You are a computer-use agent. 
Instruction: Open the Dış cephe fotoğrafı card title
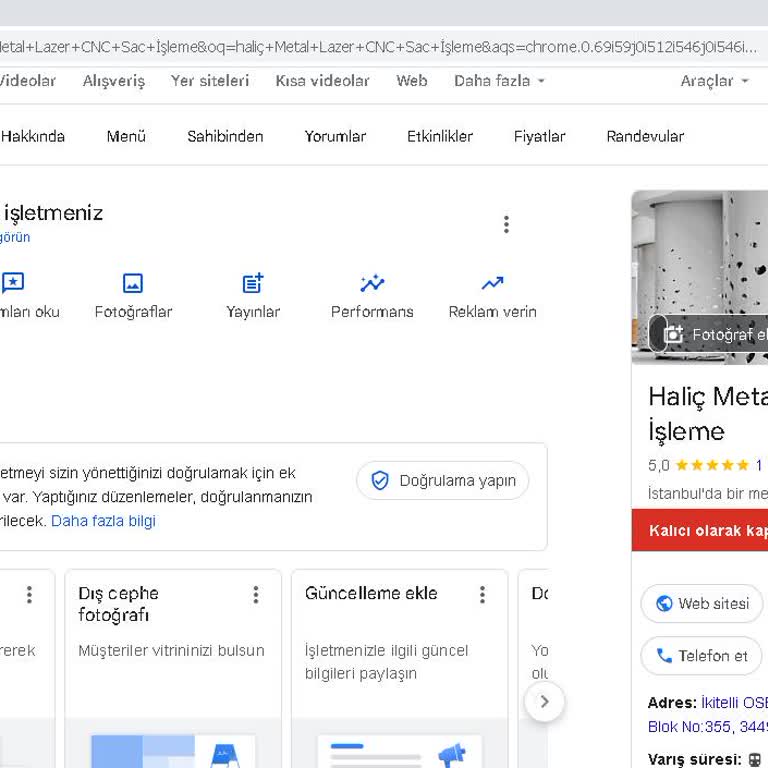pos(118,604)
